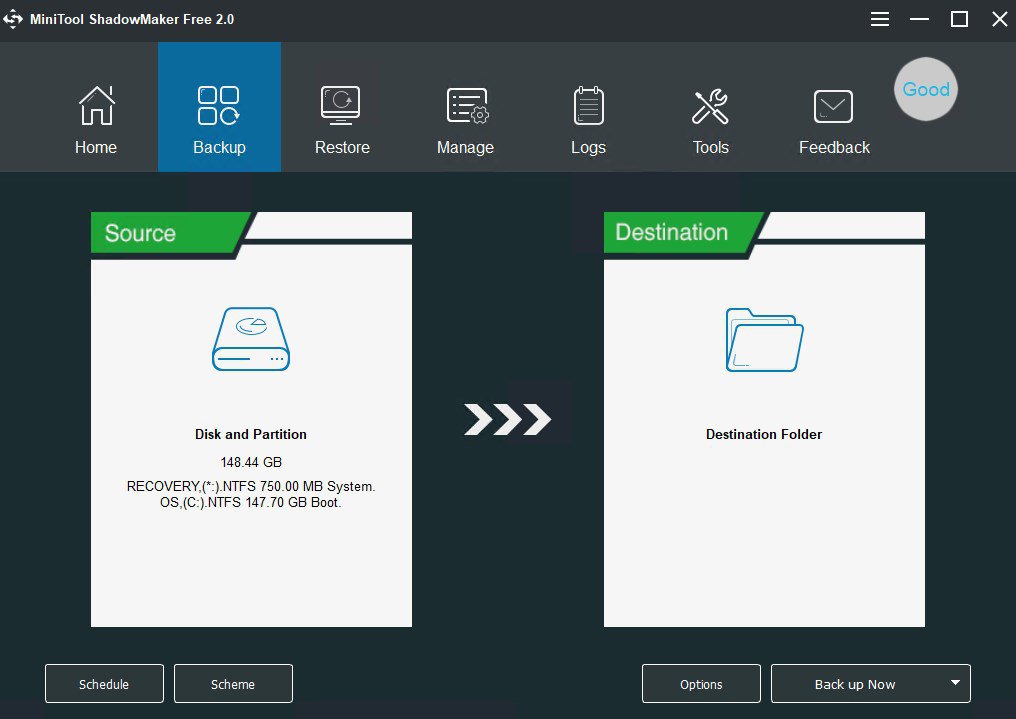
Task: Click the Destination Folder label
Action: tap(764, 434)
